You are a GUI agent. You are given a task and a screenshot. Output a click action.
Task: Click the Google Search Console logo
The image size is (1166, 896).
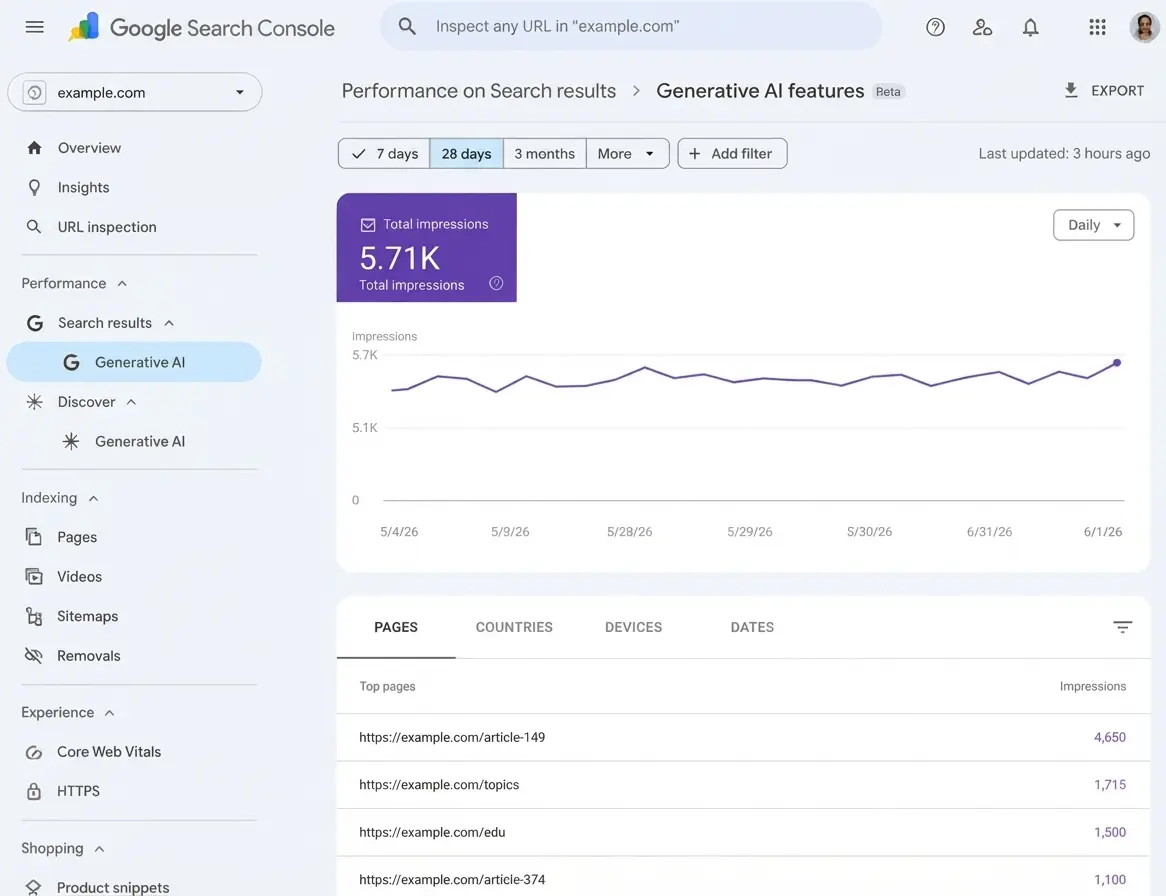coord(202,28)
